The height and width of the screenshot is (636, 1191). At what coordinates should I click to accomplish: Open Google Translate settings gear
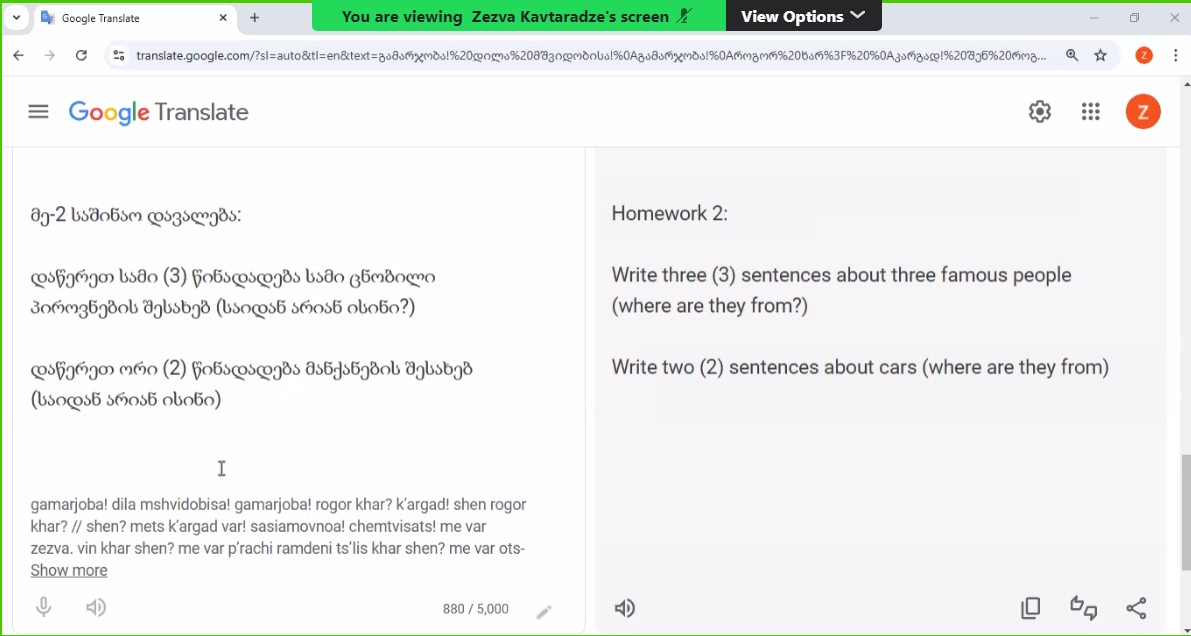pyautogui.click(x=1040, y=112)
